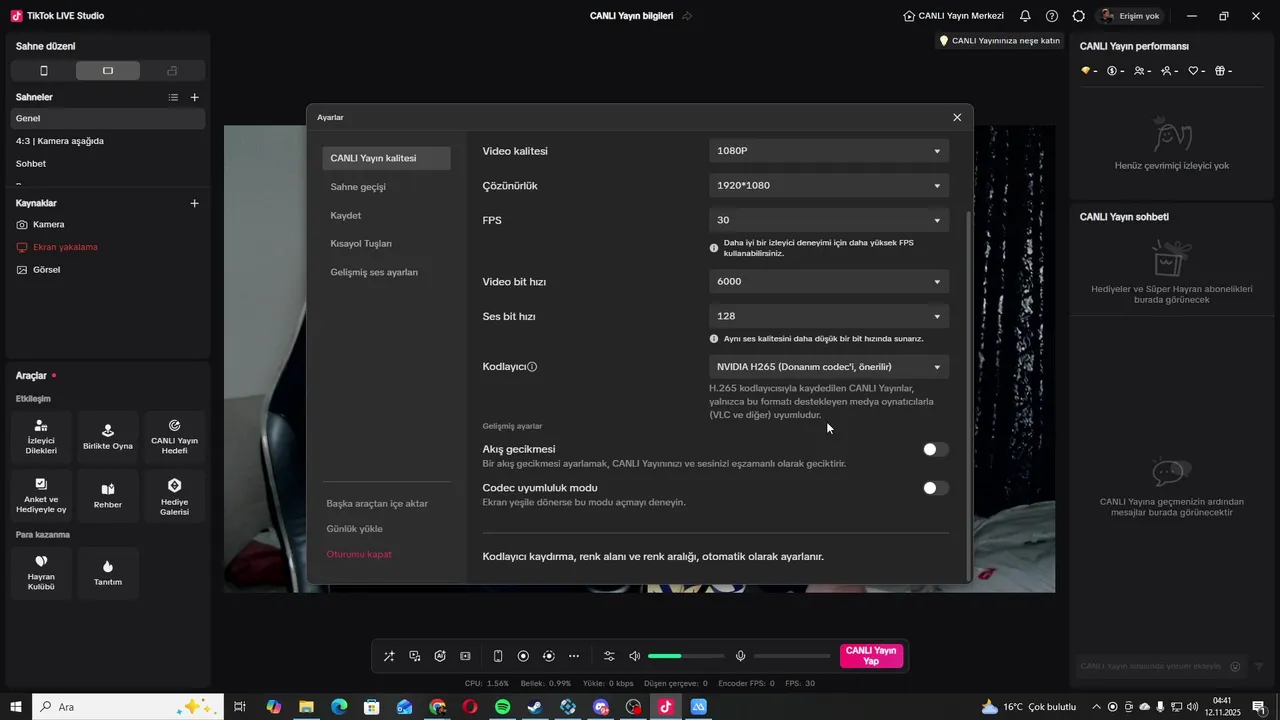Image resolution: width=1280 pixels, height=720 pixels.
Task: Open Anket ve Hediyeyle oy tool
Action: point(41,496)
